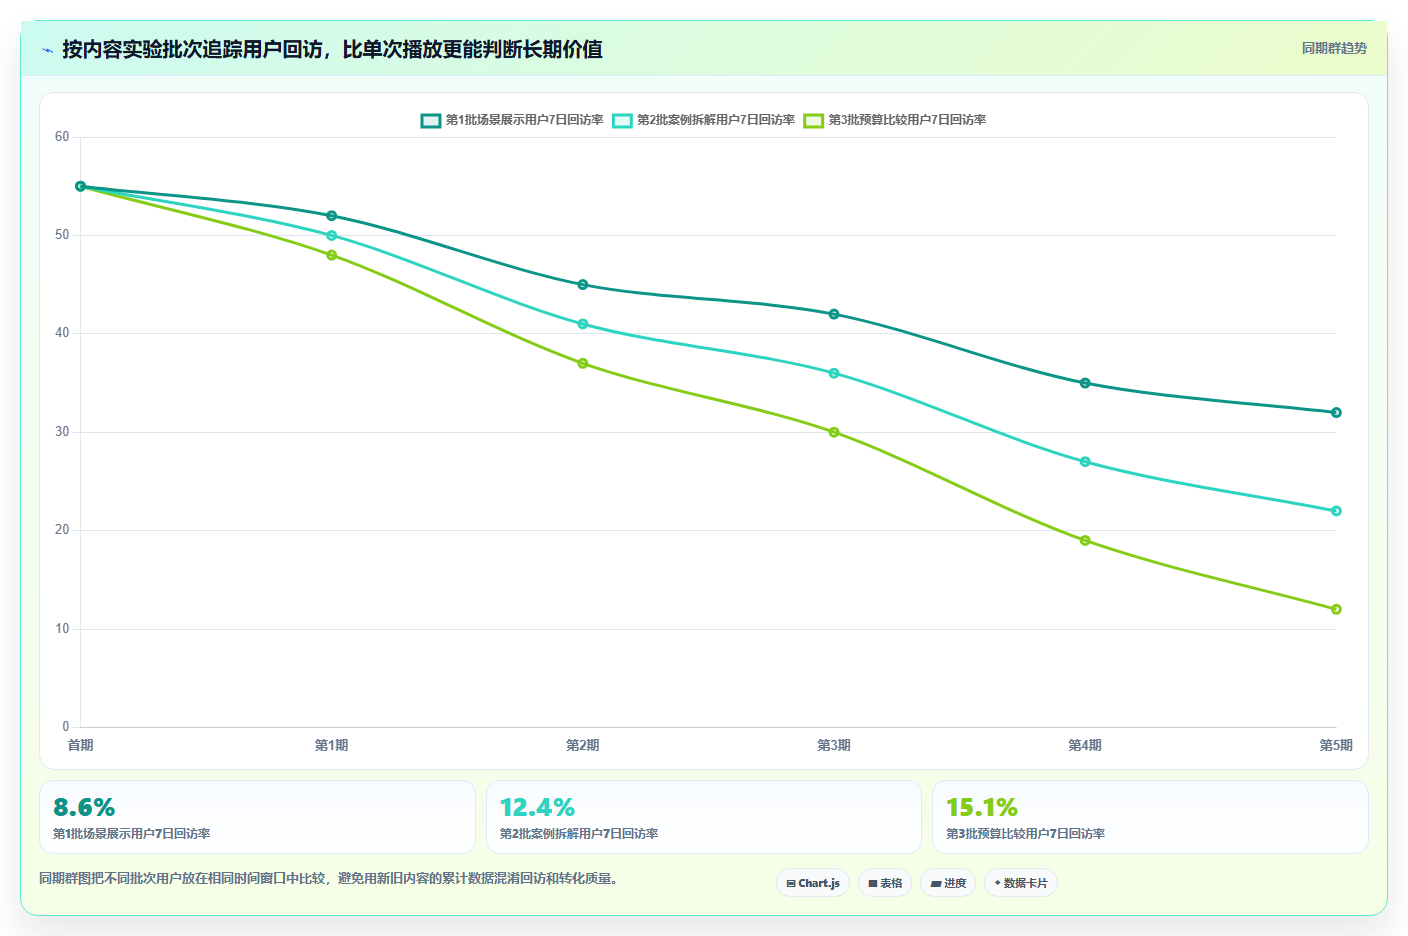This screenshot has height=936, width=1408.
Task: Select green 第3批 point at 第2期
Action: click(x=583, y=363)
